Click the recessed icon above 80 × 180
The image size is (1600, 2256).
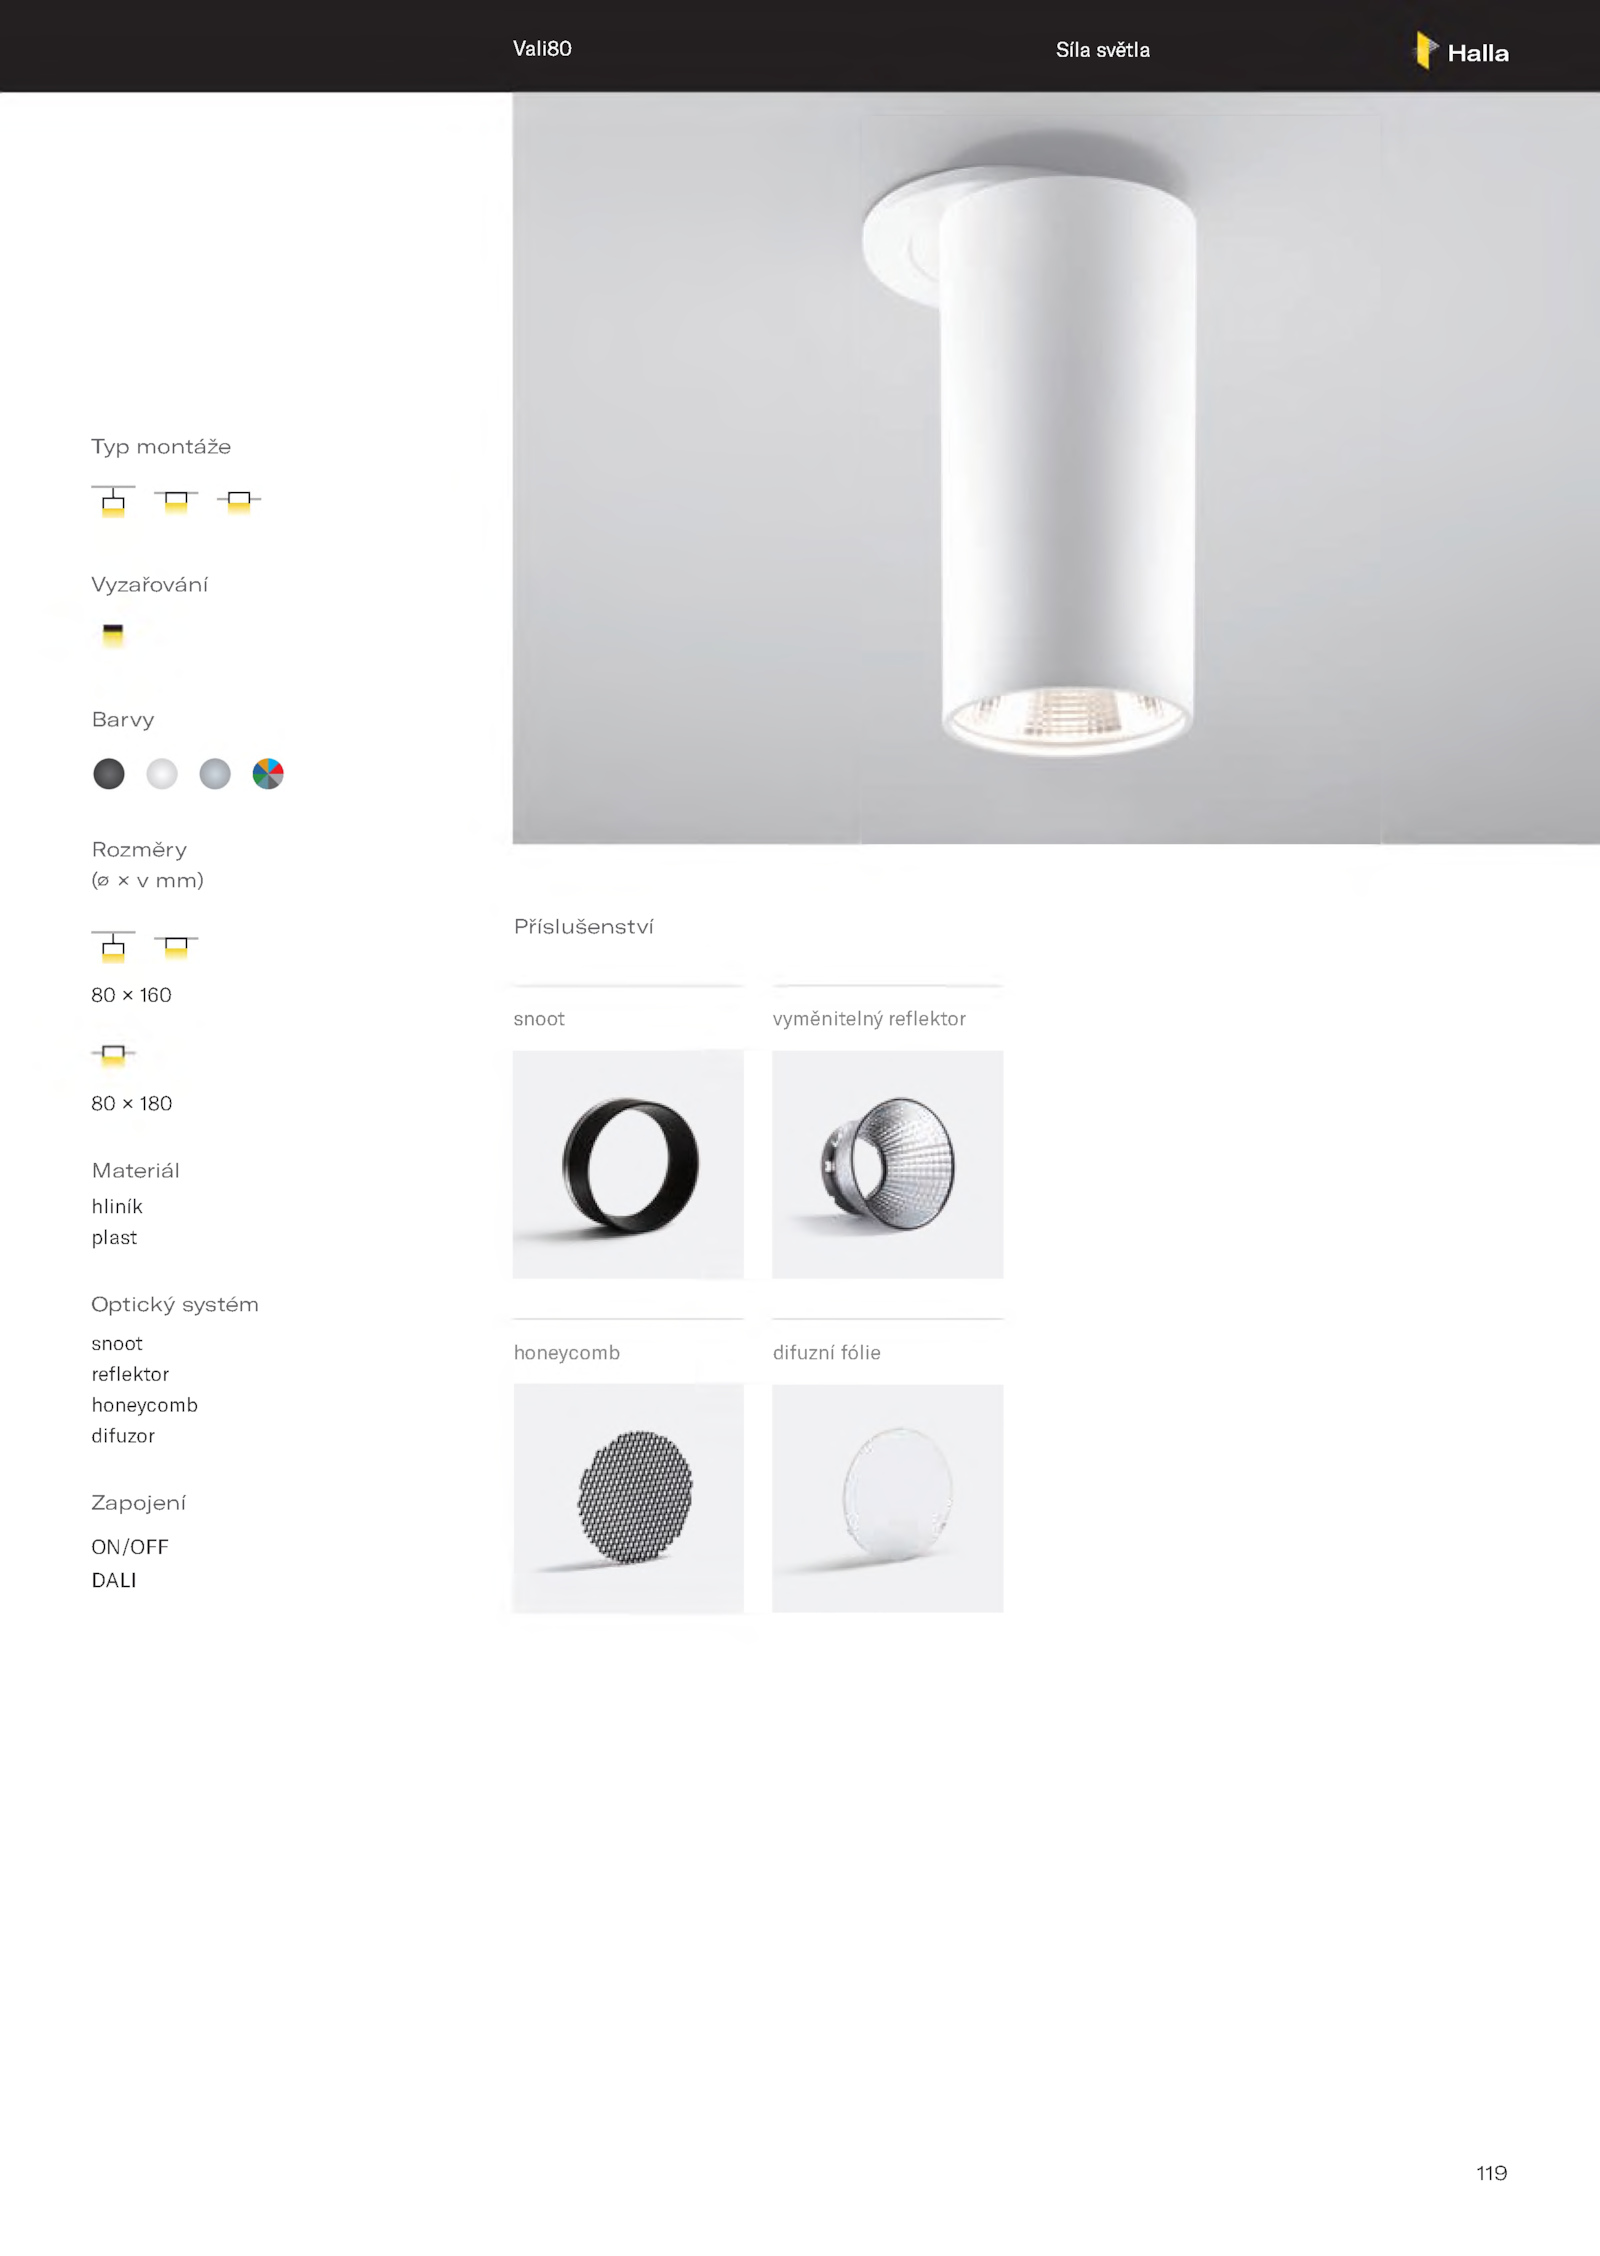pyautogui.click(x=113, y=1055)
